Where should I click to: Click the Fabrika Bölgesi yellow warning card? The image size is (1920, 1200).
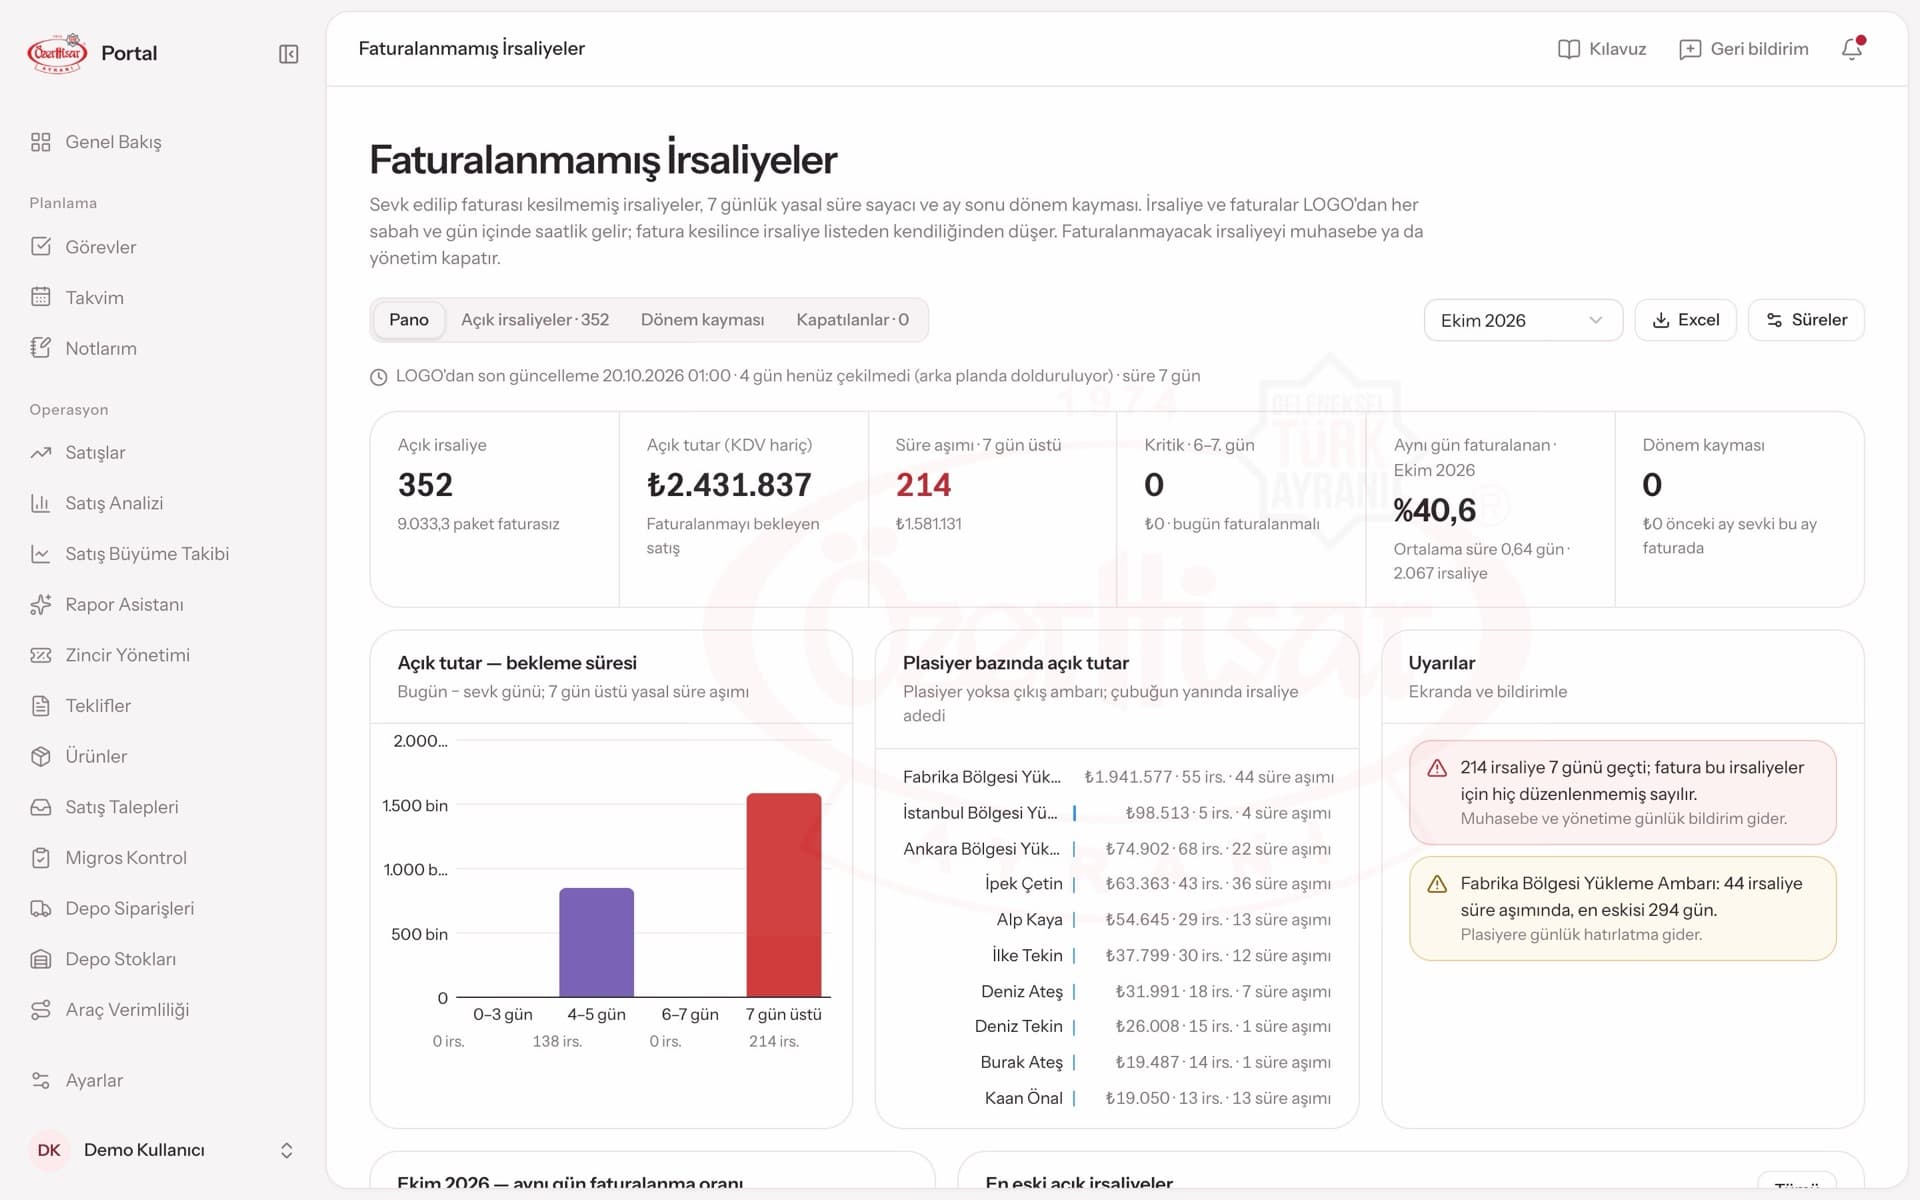tap(1622, 908)
